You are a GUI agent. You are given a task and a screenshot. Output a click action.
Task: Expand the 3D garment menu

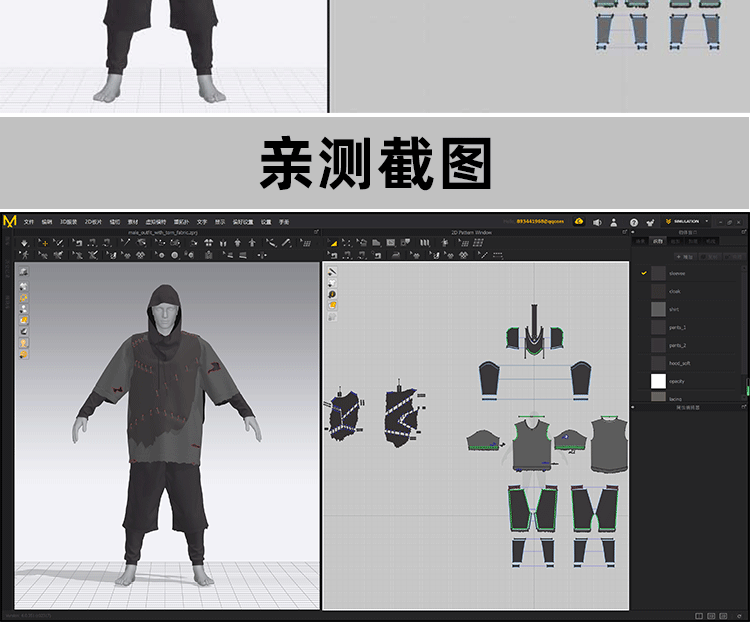(68, 222)
